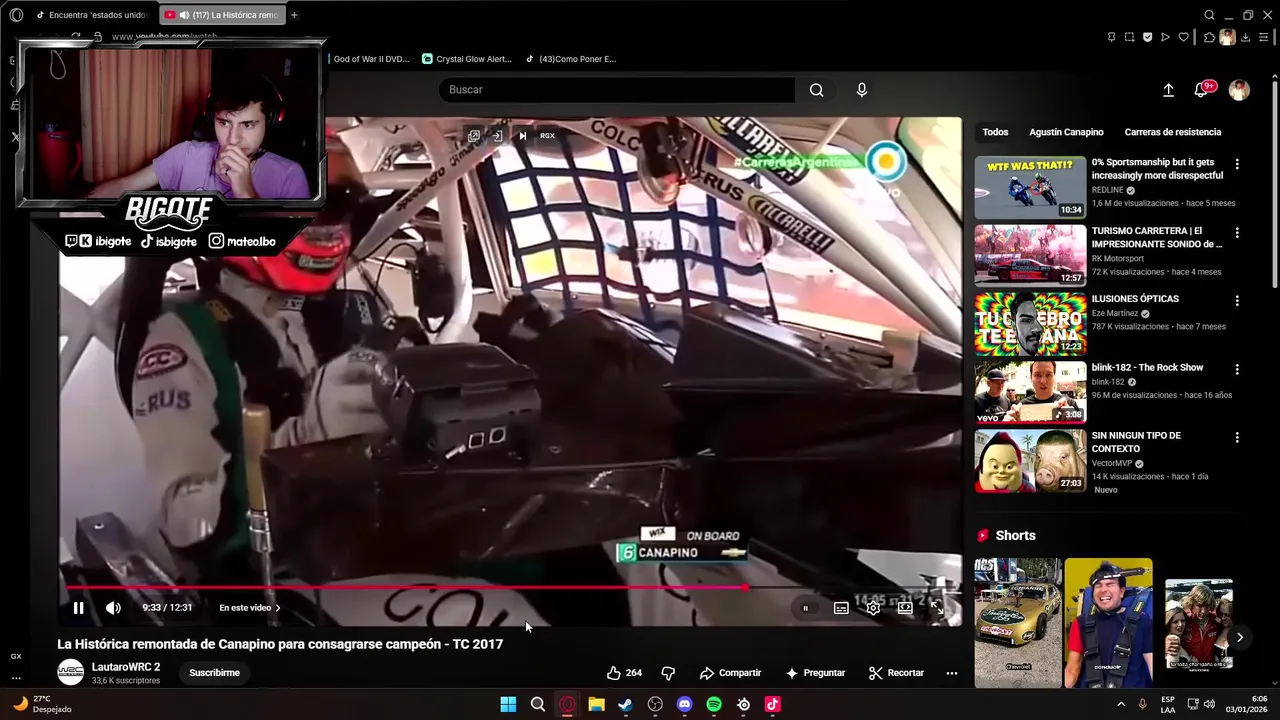The height and width of the screenshot is (720, 1280).
Task: Open the 'SIN NINGUN TIPO DE CONTEXTO' video
Action: coord(1136,442)
